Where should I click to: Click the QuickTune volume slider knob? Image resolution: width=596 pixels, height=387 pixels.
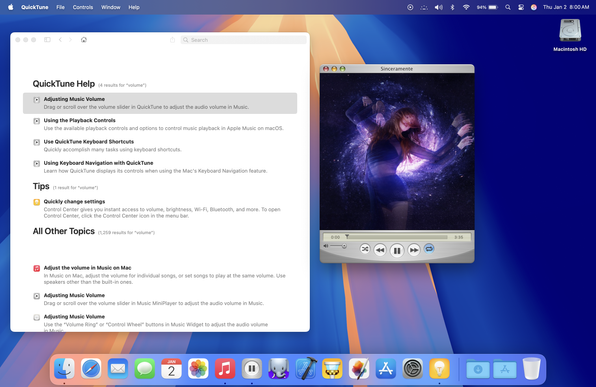pos(344,246)
